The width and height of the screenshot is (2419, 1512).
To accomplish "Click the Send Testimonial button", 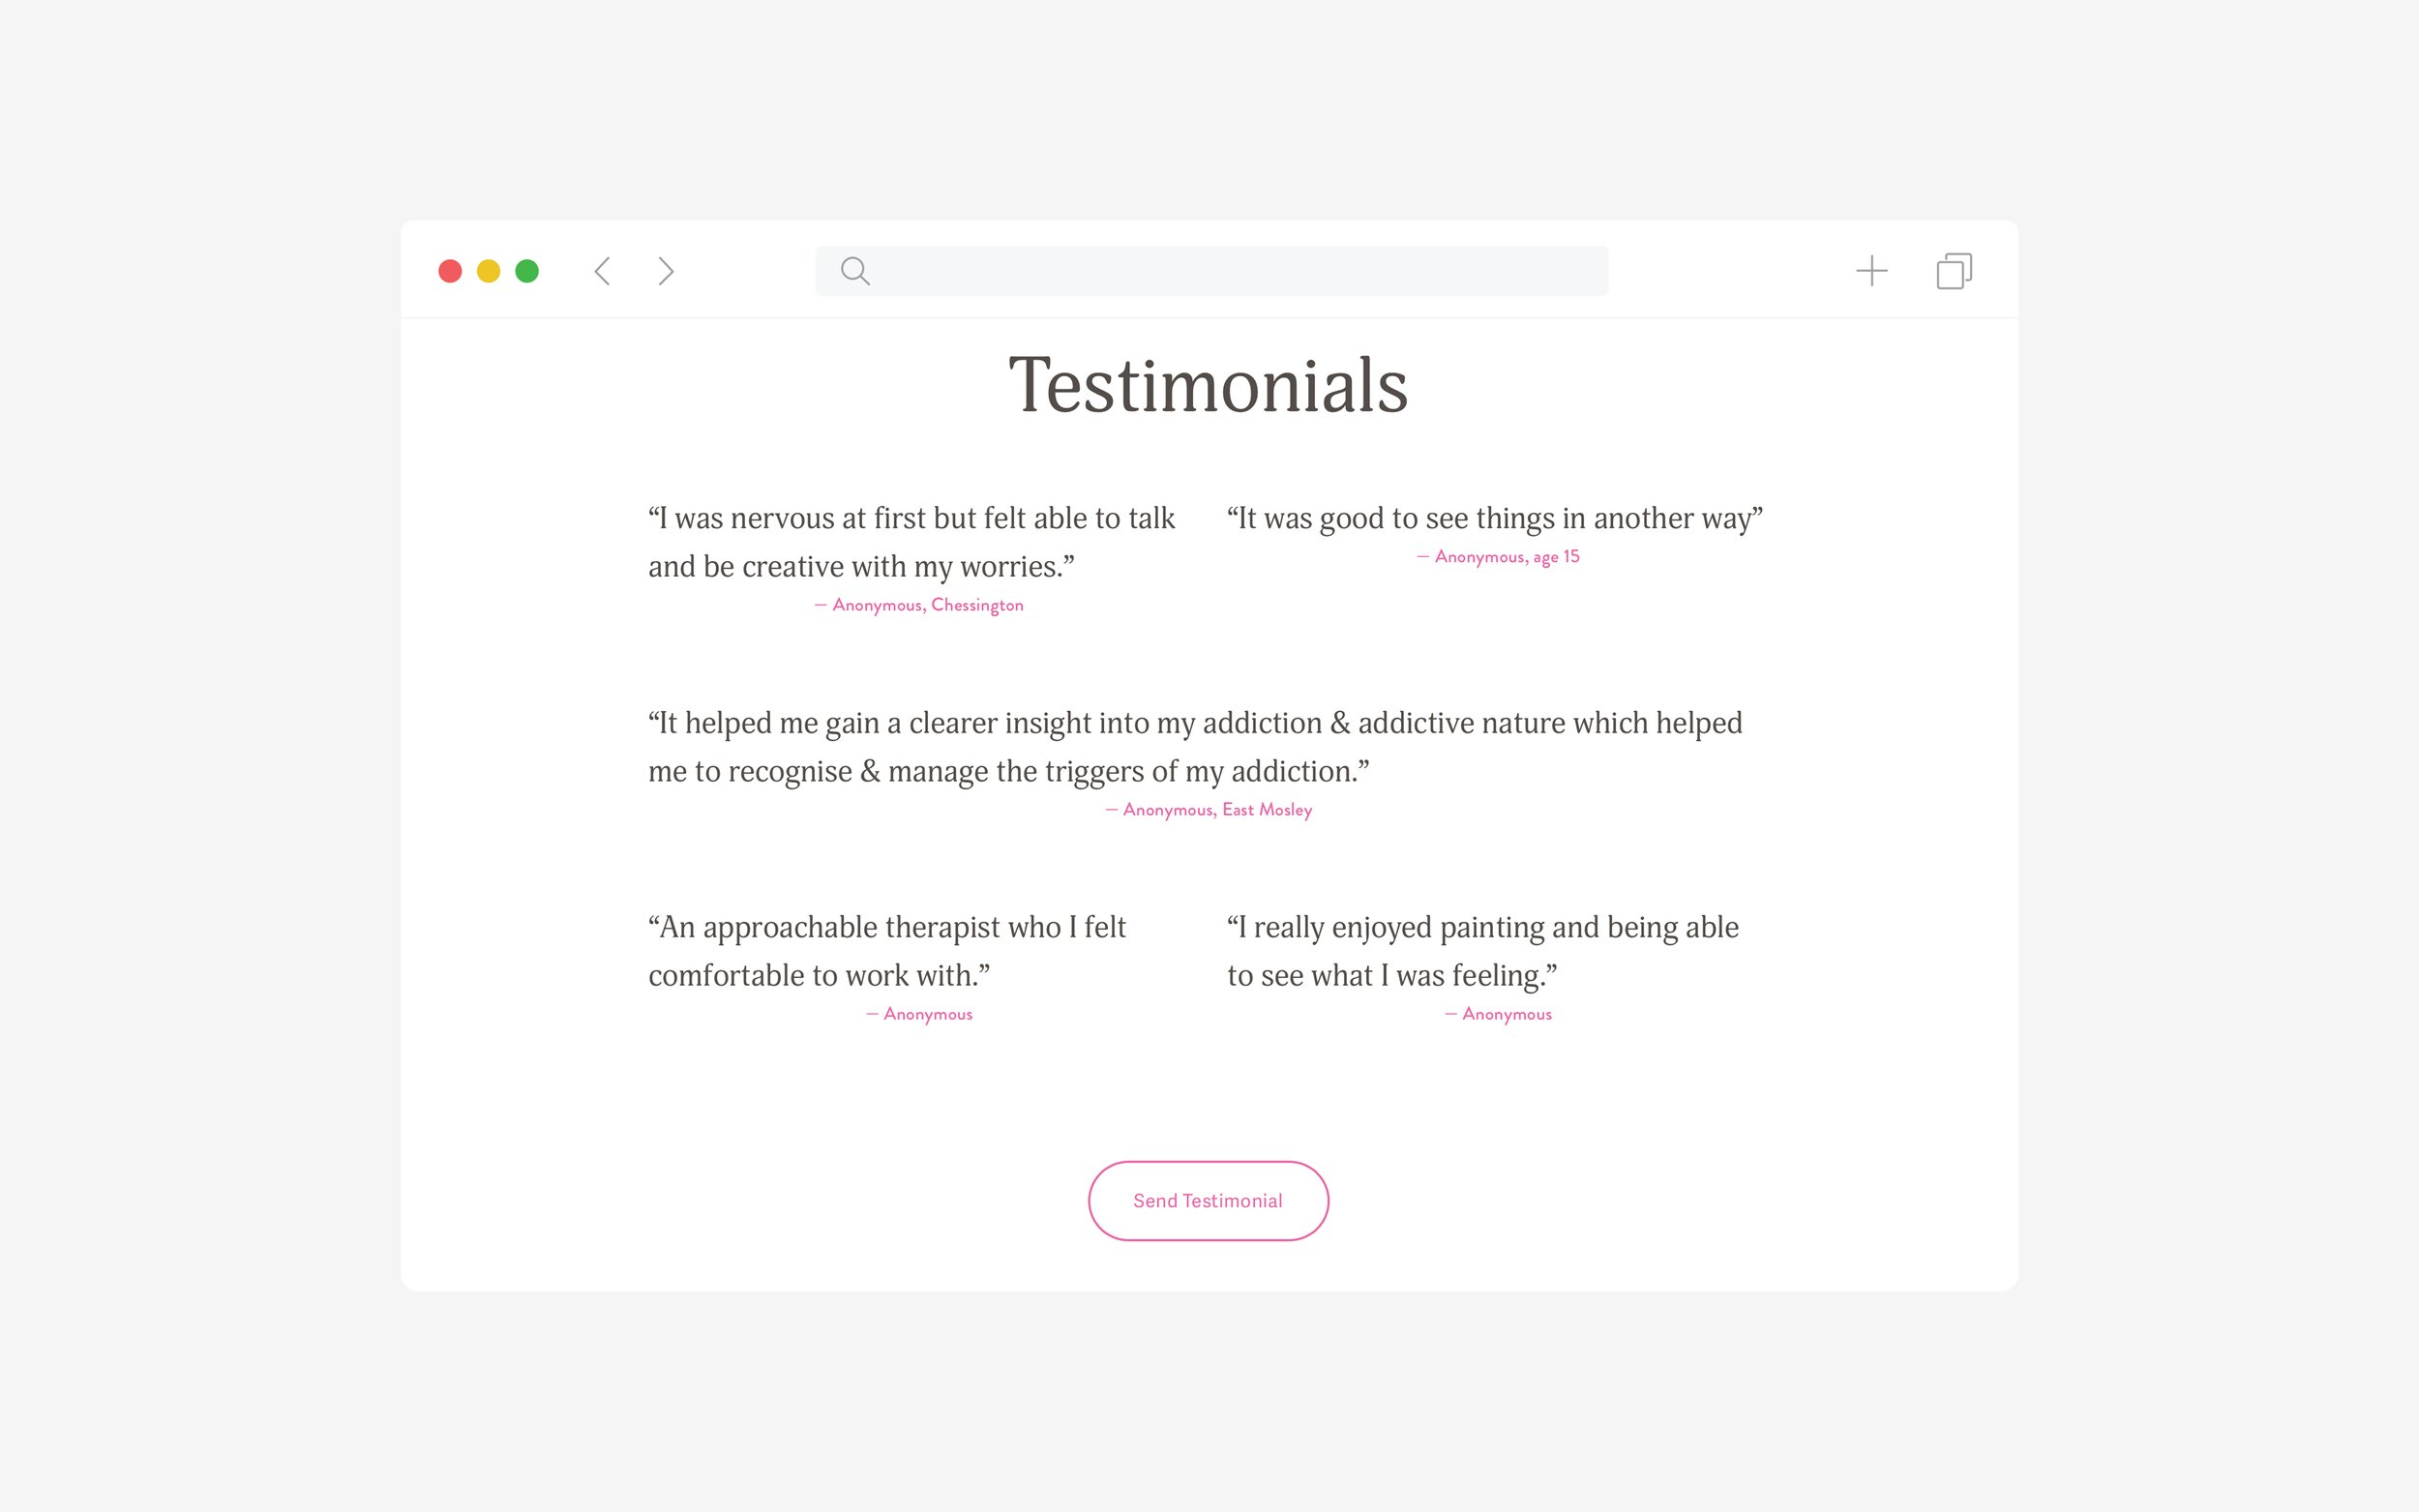I will pyautogui.click(x=1210, y=1199).
